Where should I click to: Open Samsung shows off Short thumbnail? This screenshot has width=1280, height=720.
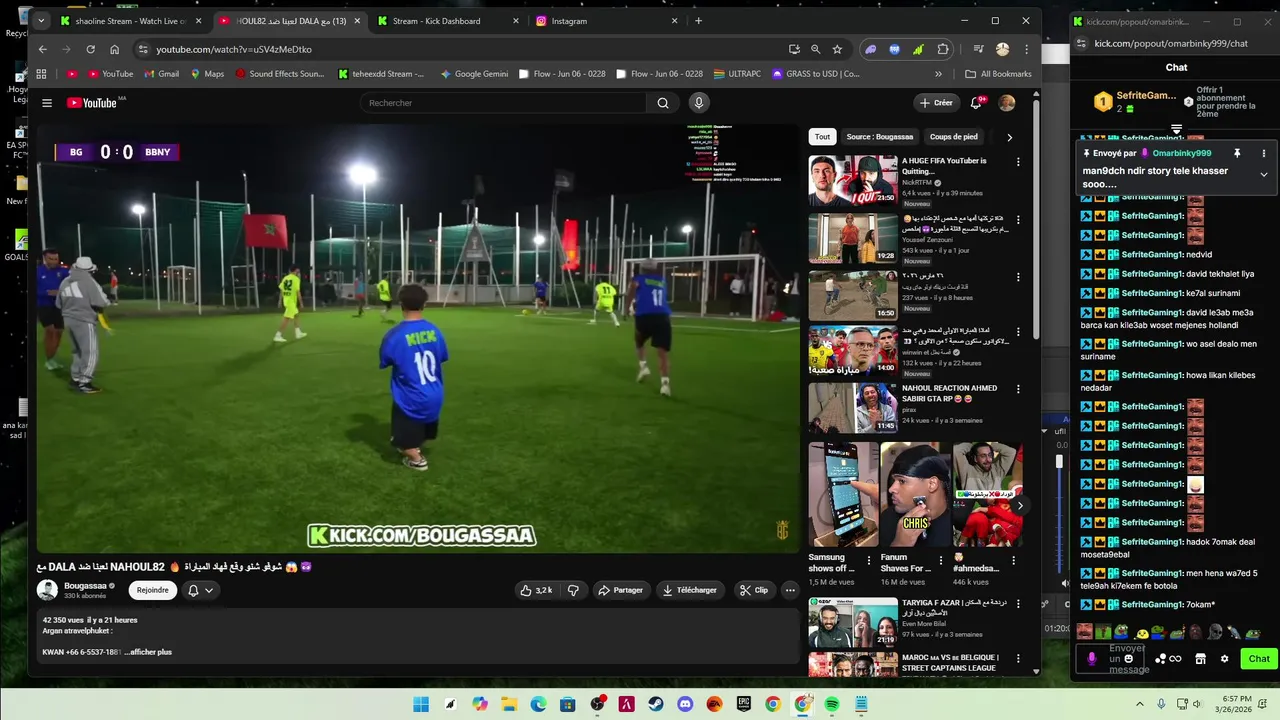pyautogui.click(x=843, y=494)
